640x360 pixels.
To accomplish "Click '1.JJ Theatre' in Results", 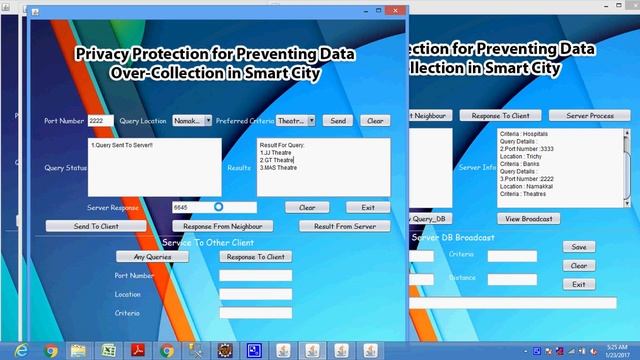I will tap(276, 153).
